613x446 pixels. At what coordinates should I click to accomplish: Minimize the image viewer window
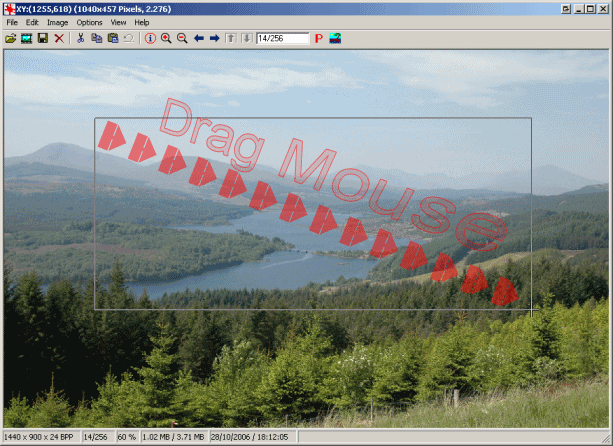pos(579,9)
